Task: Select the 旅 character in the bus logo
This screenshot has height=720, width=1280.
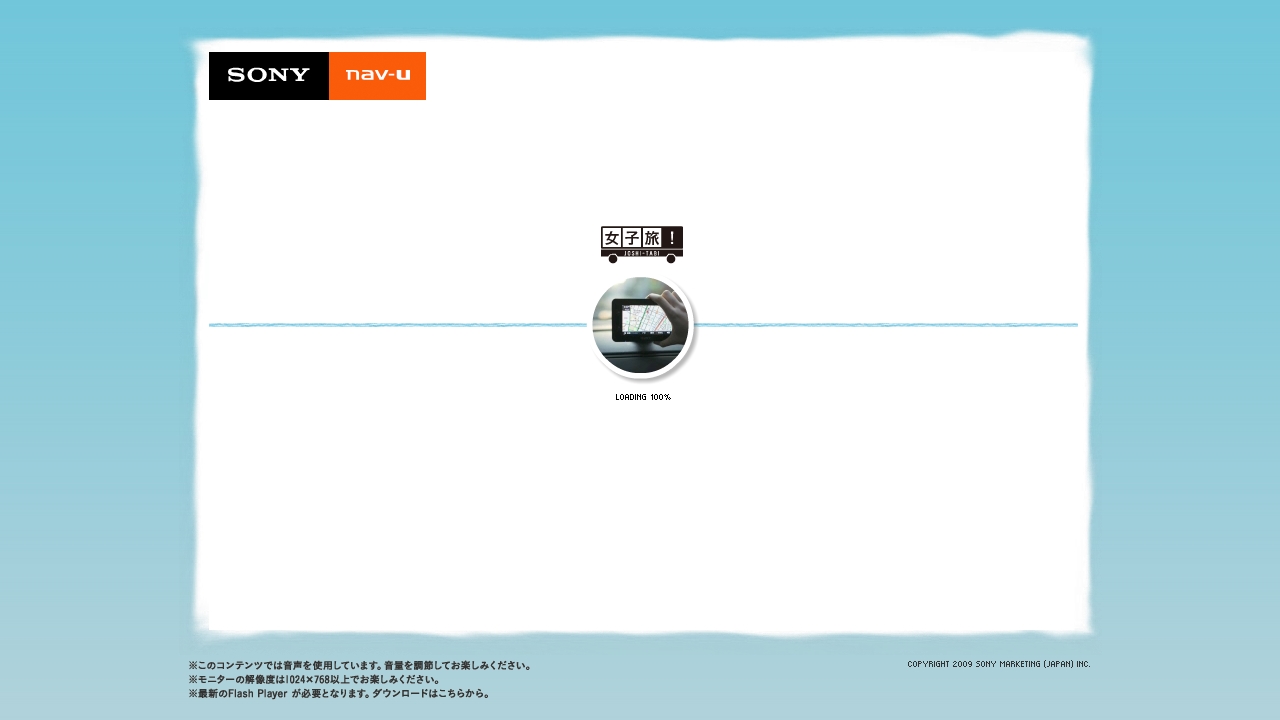Action: [652, 238]
